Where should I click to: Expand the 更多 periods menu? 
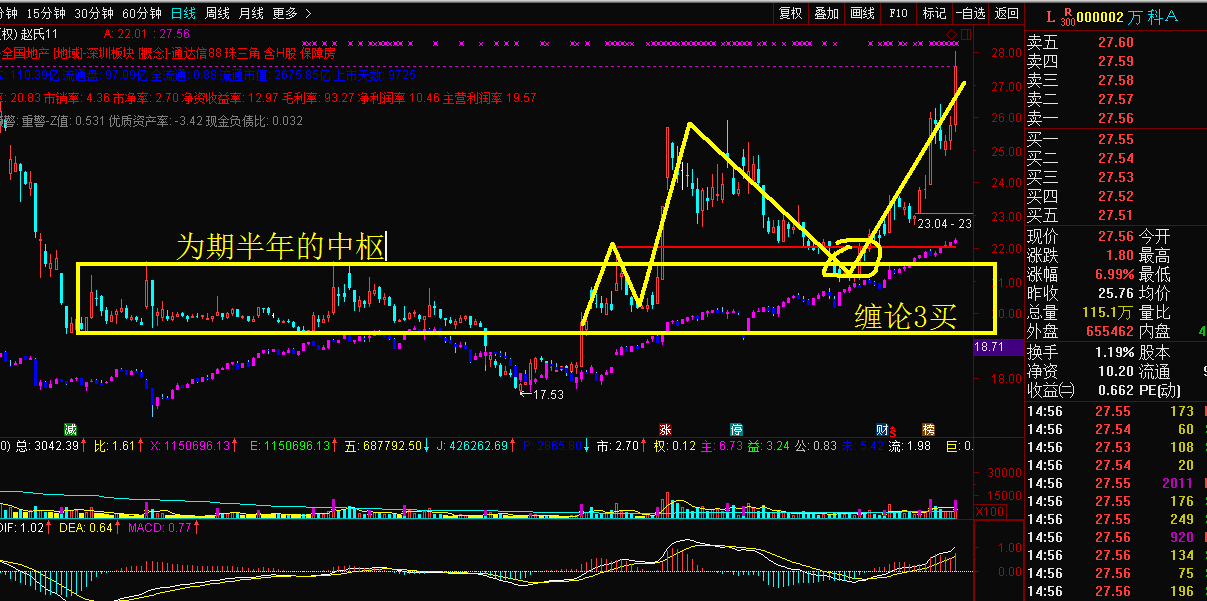pyautogui.click(x=291, y=13)
